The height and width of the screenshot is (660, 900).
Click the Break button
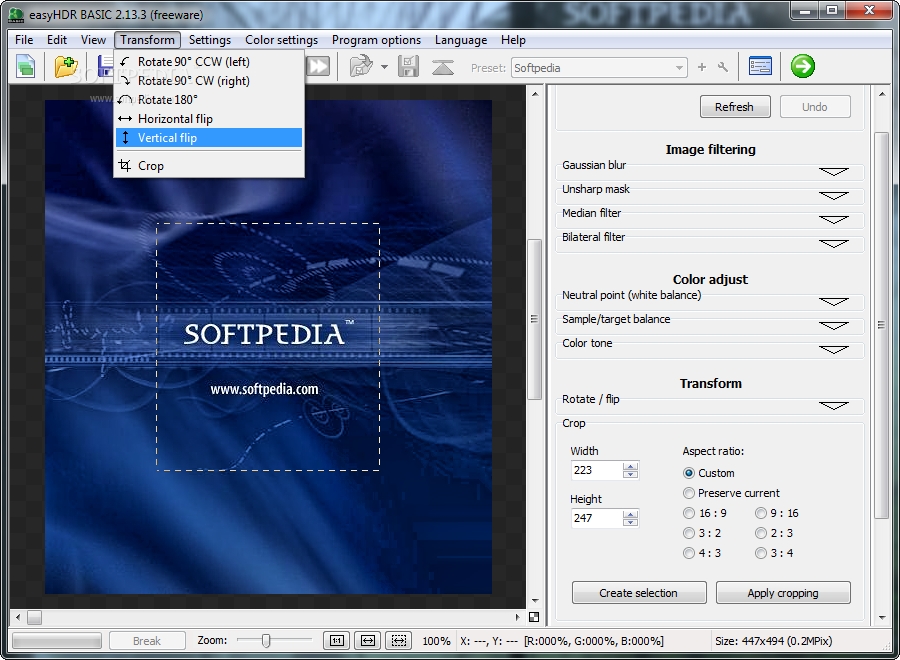click(x=147, y=640)
